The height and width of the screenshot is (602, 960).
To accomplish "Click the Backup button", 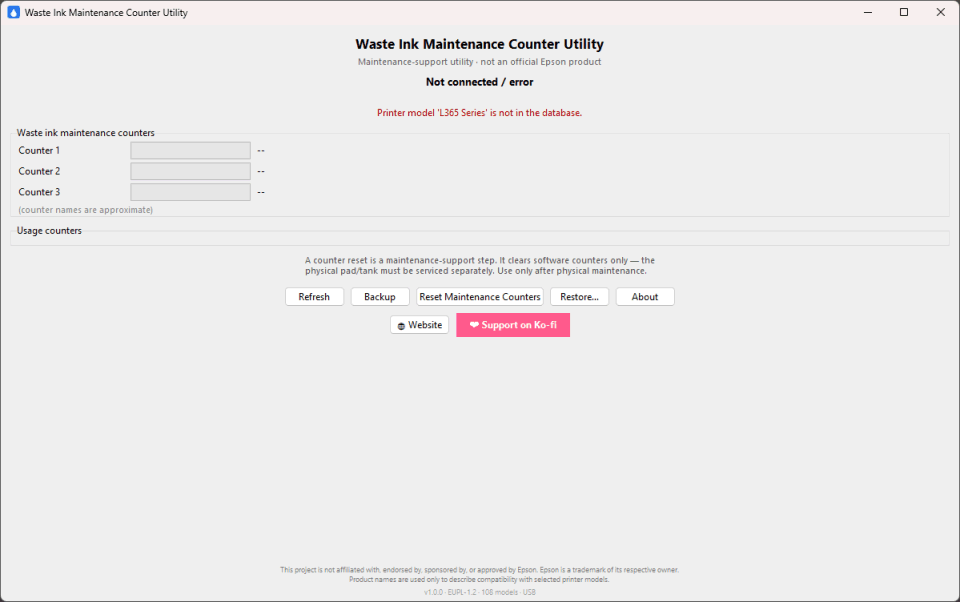I will 380,296.
